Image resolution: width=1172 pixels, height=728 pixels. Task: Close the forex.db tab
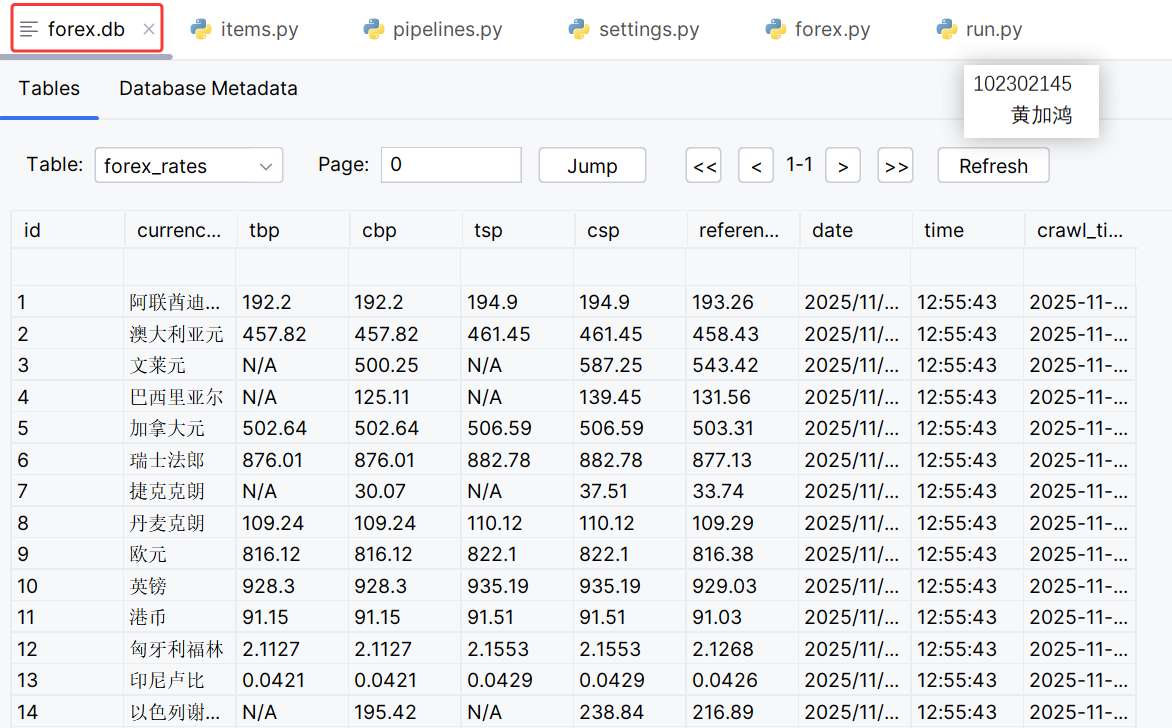point(149,29)
